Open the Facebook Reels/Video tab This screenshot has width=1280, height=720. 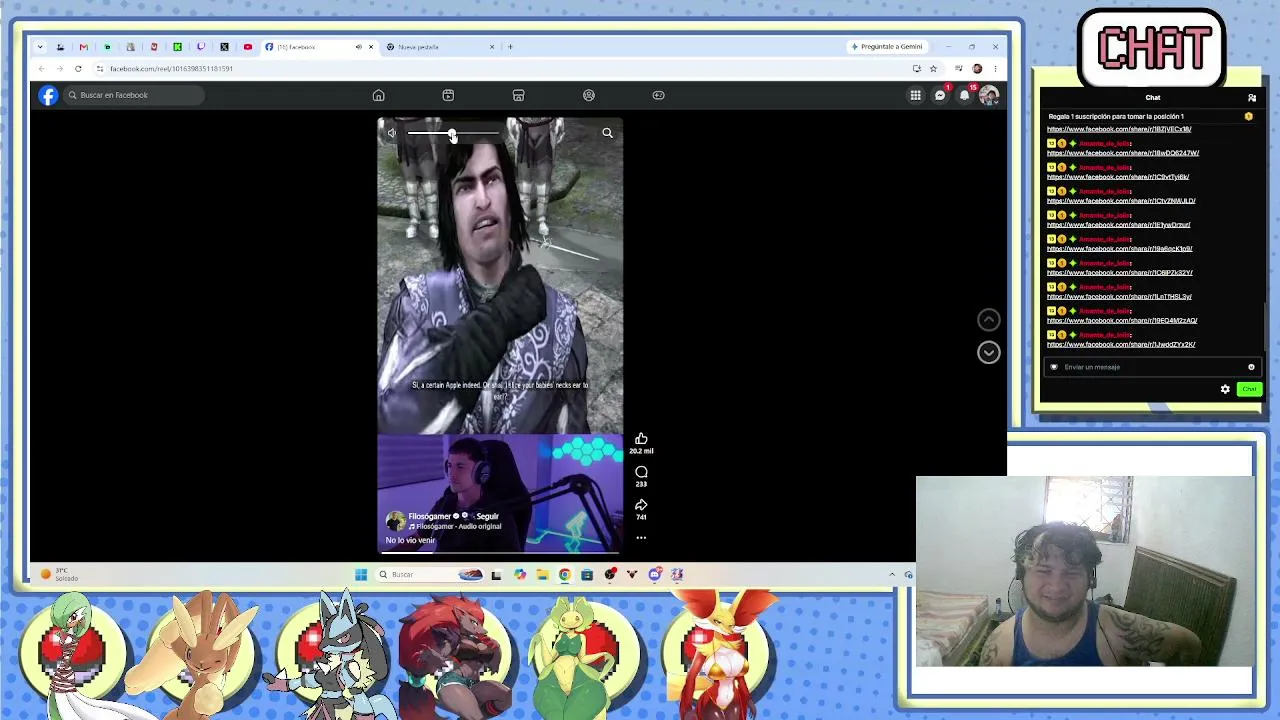click(x=448, y=95)
